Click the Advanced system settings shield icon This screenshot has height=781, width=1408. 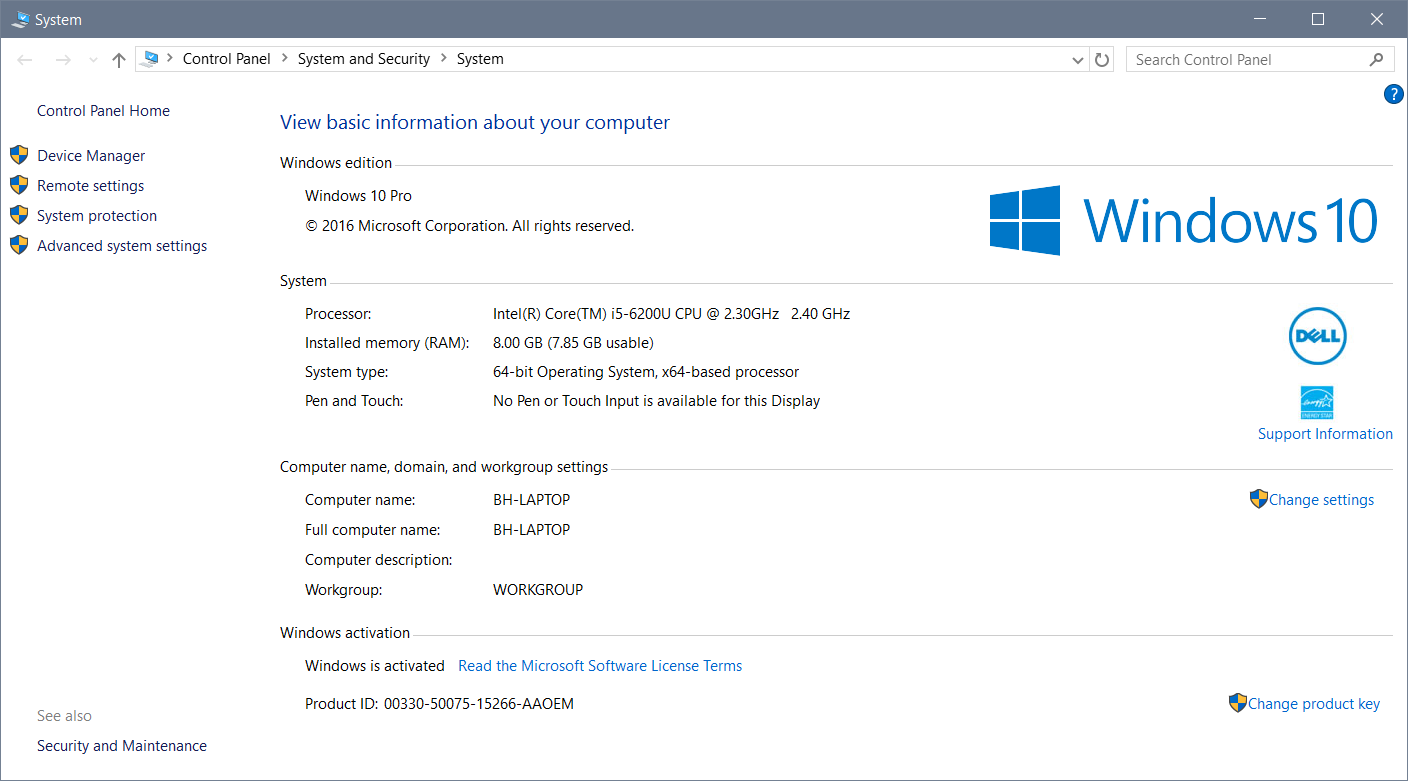pos(19,245)
